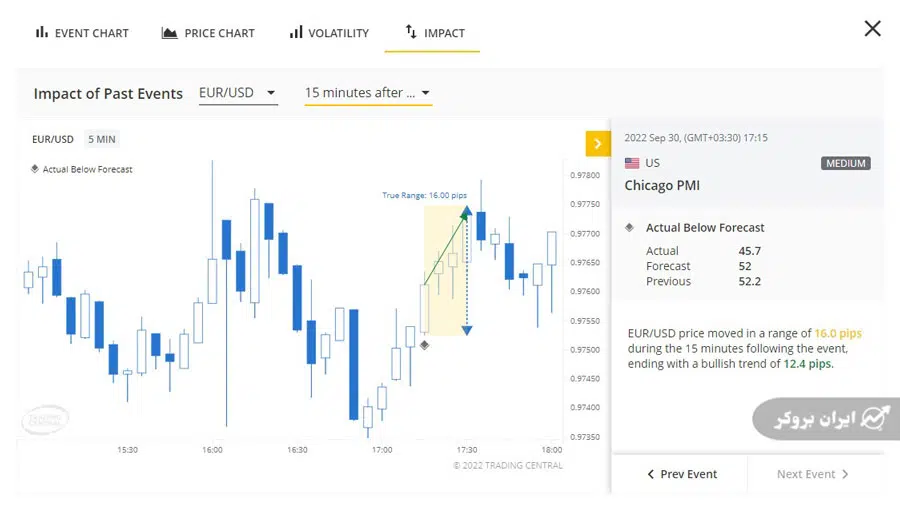900x509 pixels.
Task: Click the 5 MIN timeframe label
Action: tap(102, 139)
